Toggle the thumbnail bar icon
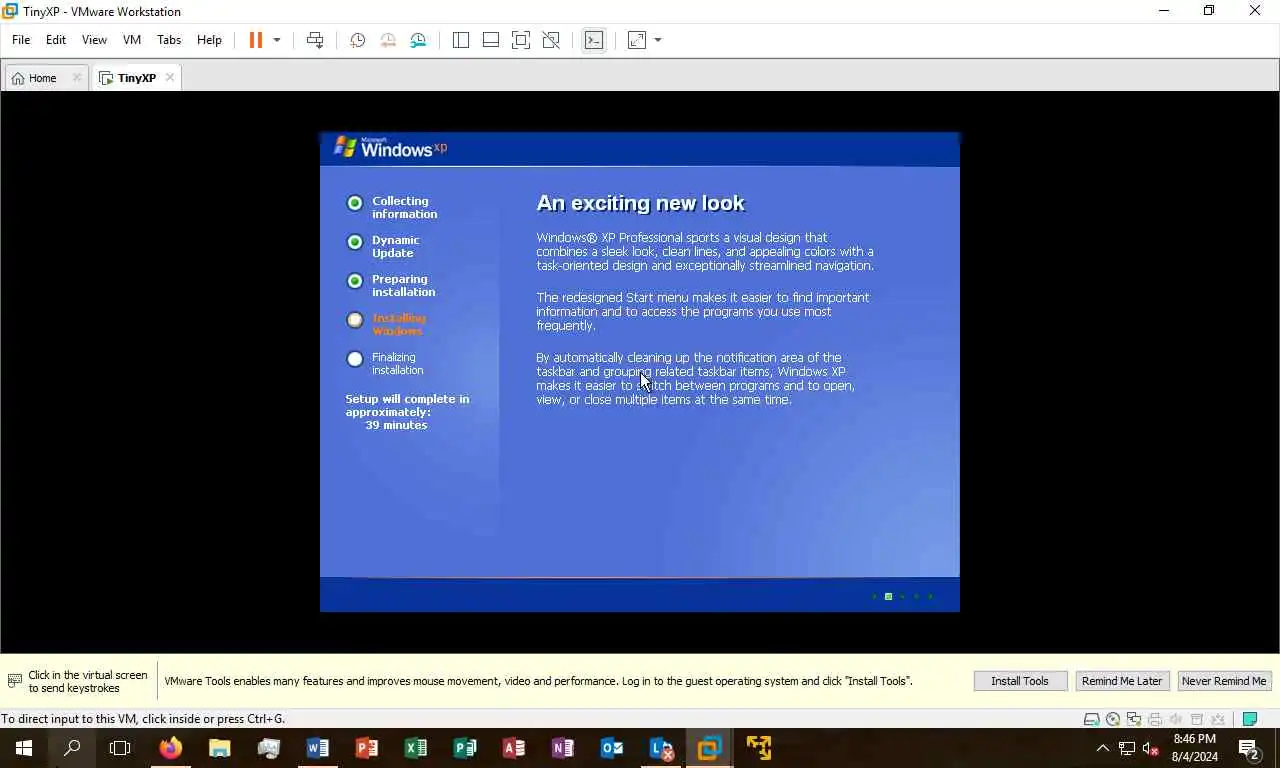The width and height of the screenshot is (1280, 768). (491, 40)
